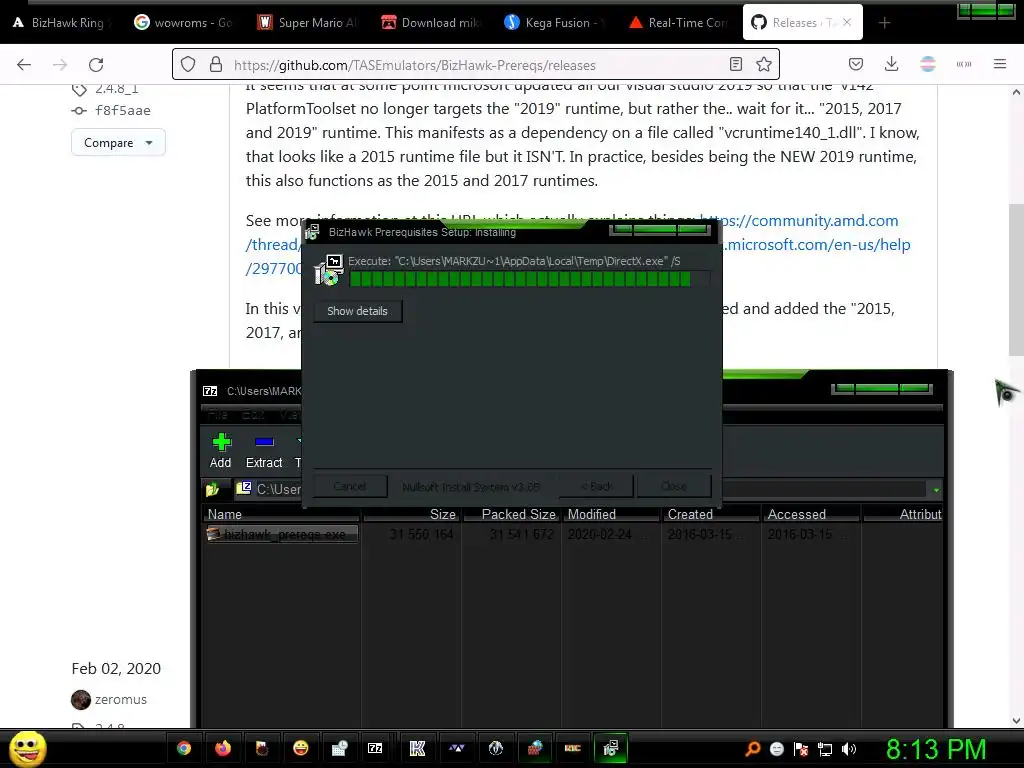The width and height of the screenshot is (1024, 768).
Task: Open the smiley face start button
Action: [28, 748]
